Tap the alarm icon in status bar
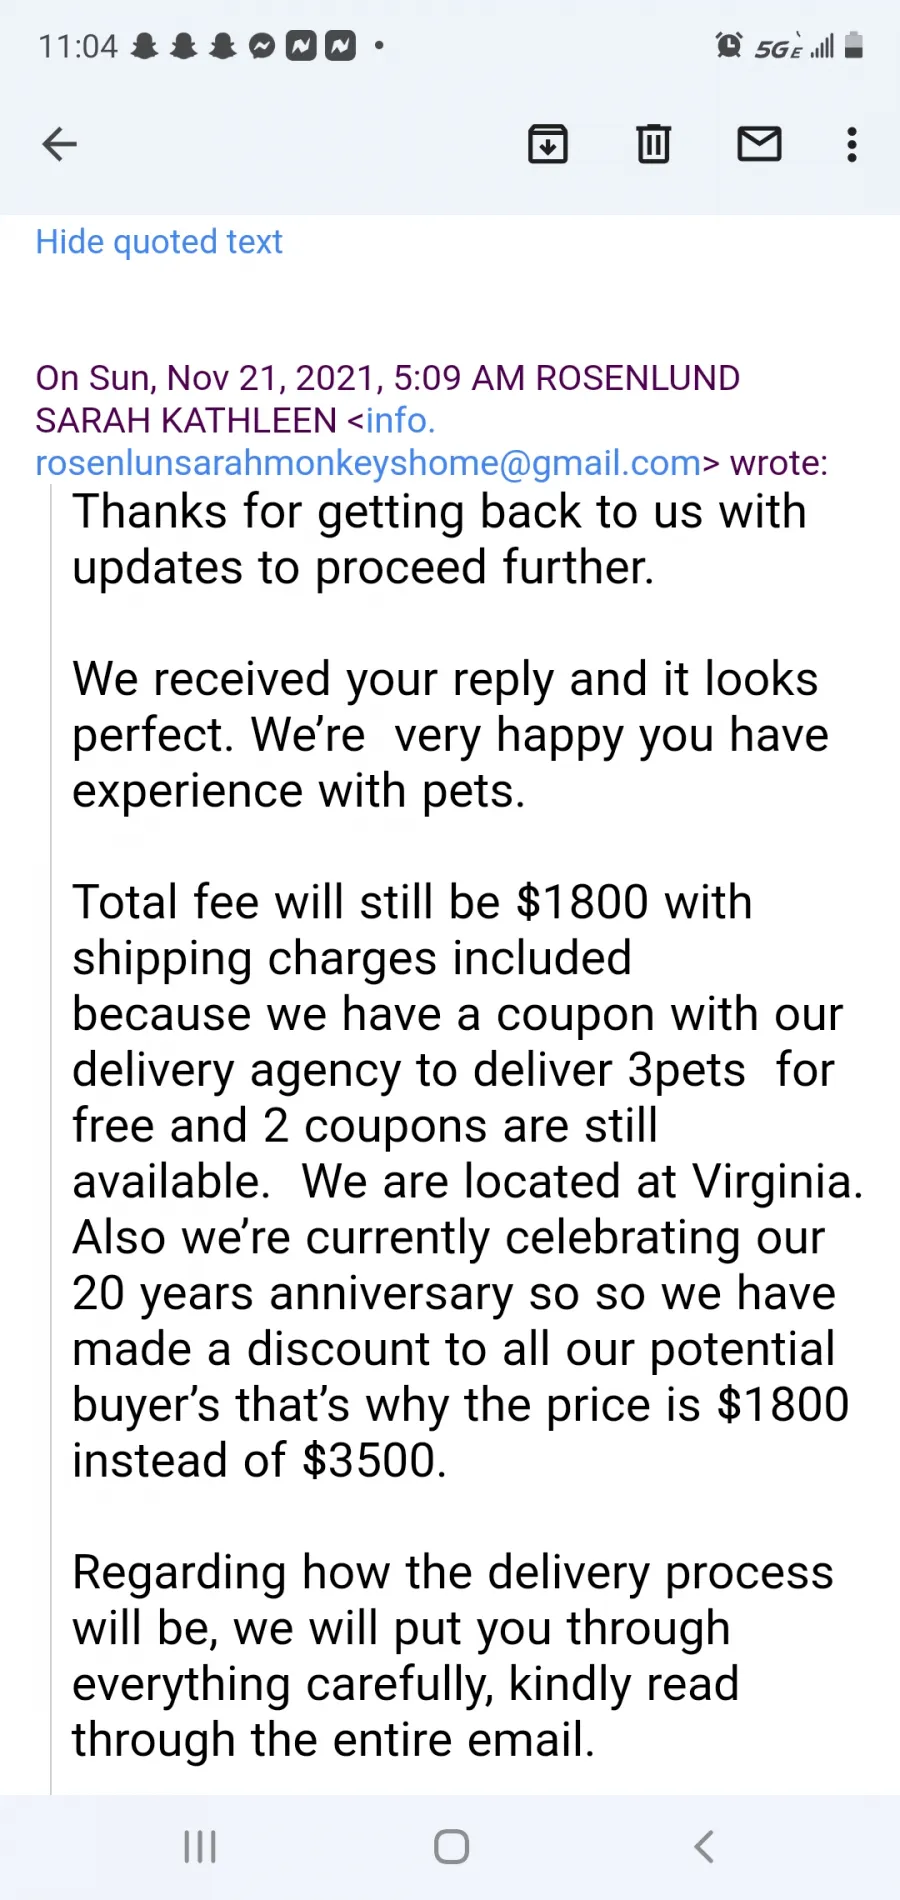The image size is (900, 1900). (729, 46)
